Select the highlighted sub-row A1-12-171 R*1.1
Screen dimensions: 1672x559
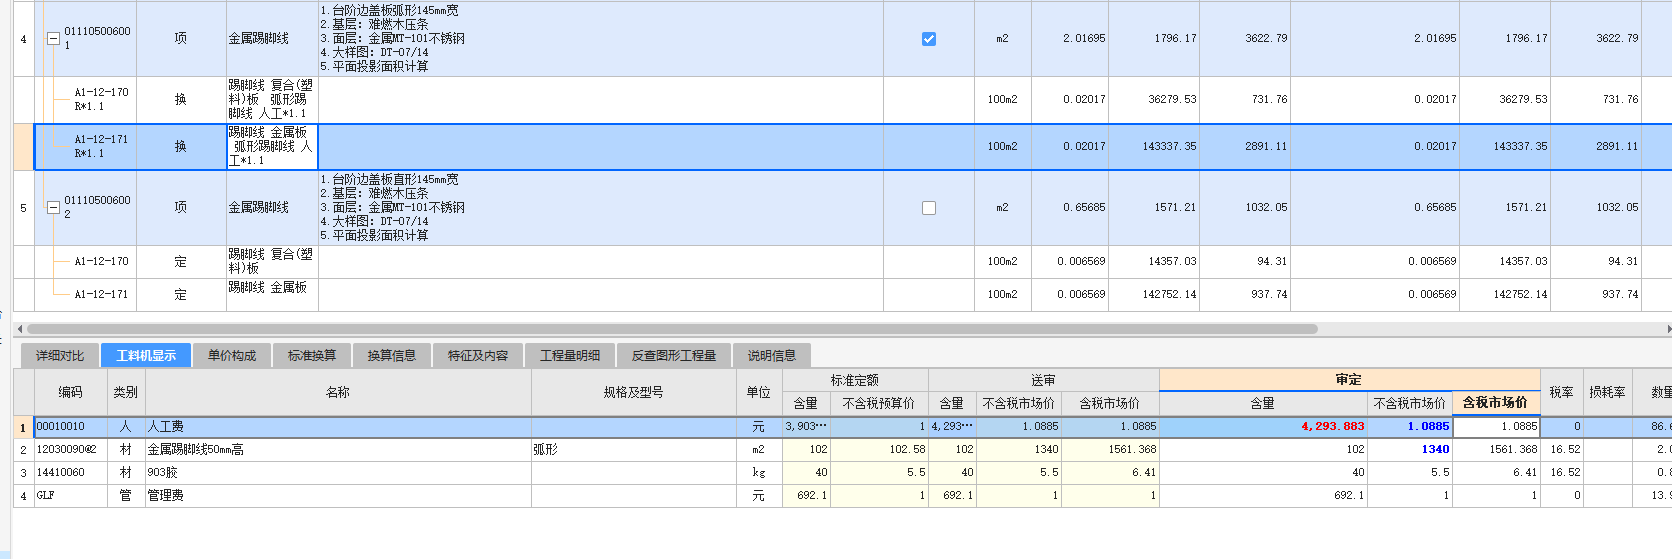click(102, 146)
